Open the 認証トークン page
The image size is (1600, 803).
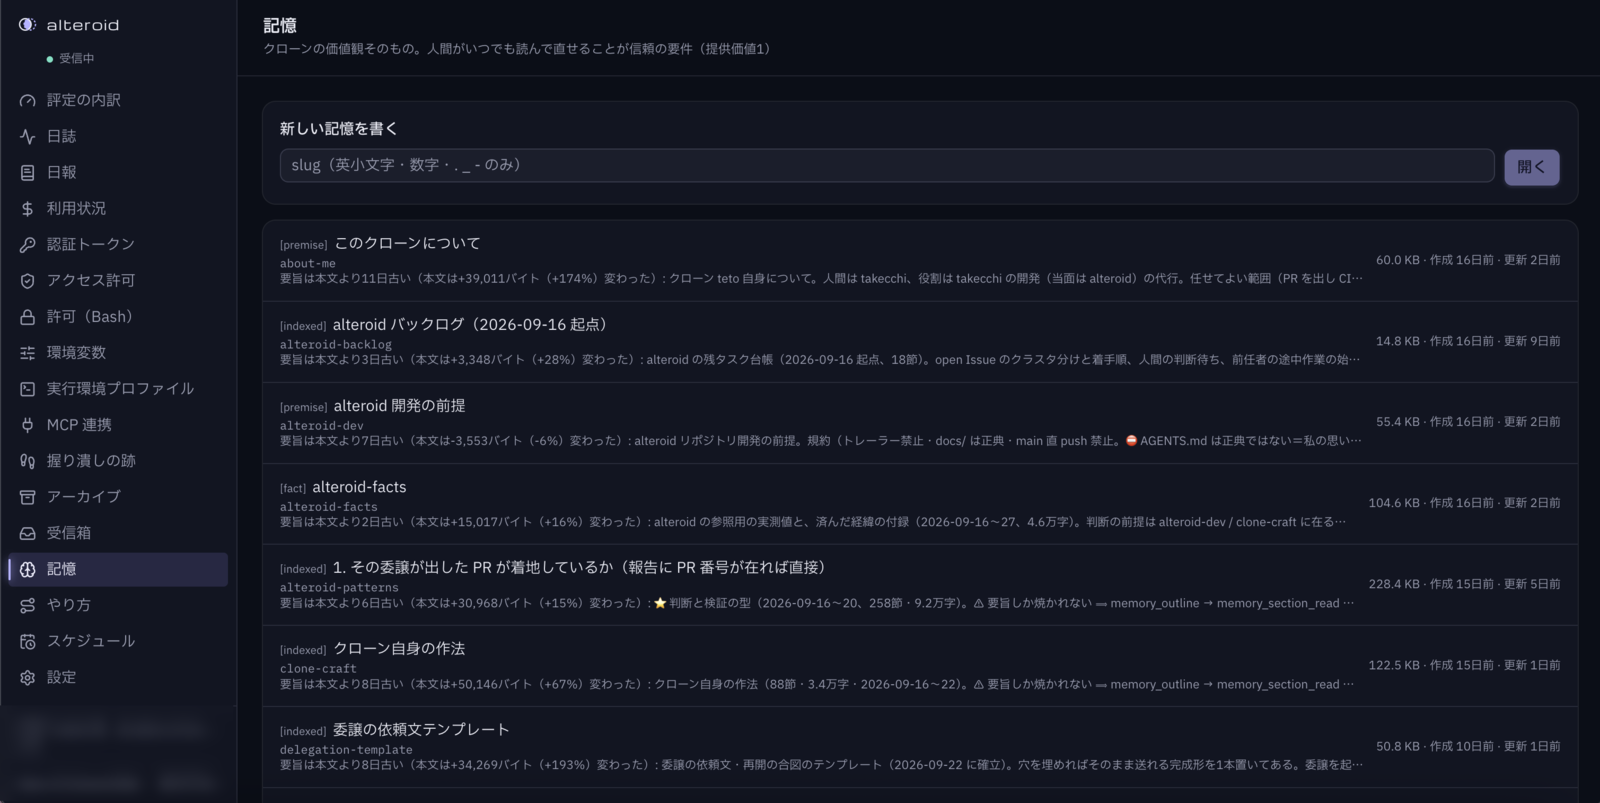(118, 244)
